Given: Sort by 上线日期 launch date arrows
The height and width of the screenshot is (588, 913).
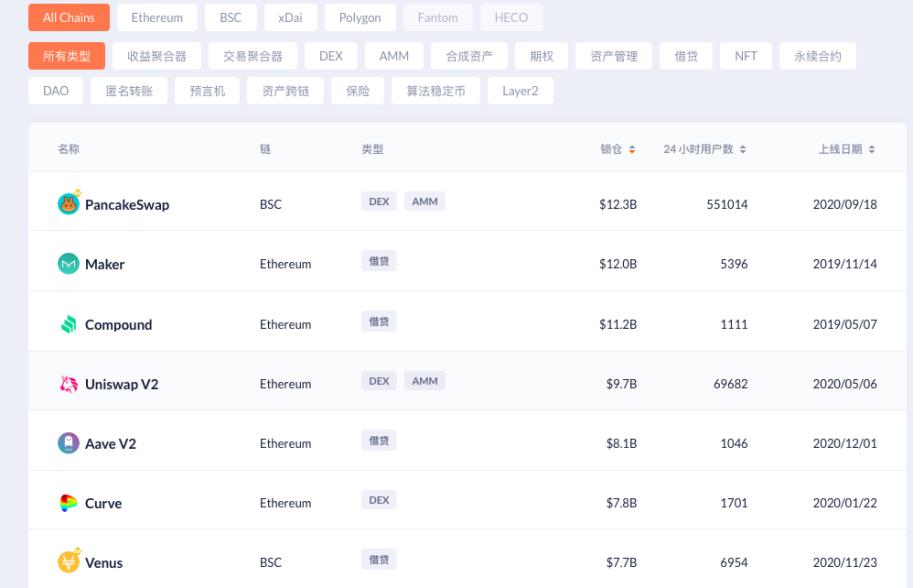Looking at the screenshot, I should tap(872, 150).
